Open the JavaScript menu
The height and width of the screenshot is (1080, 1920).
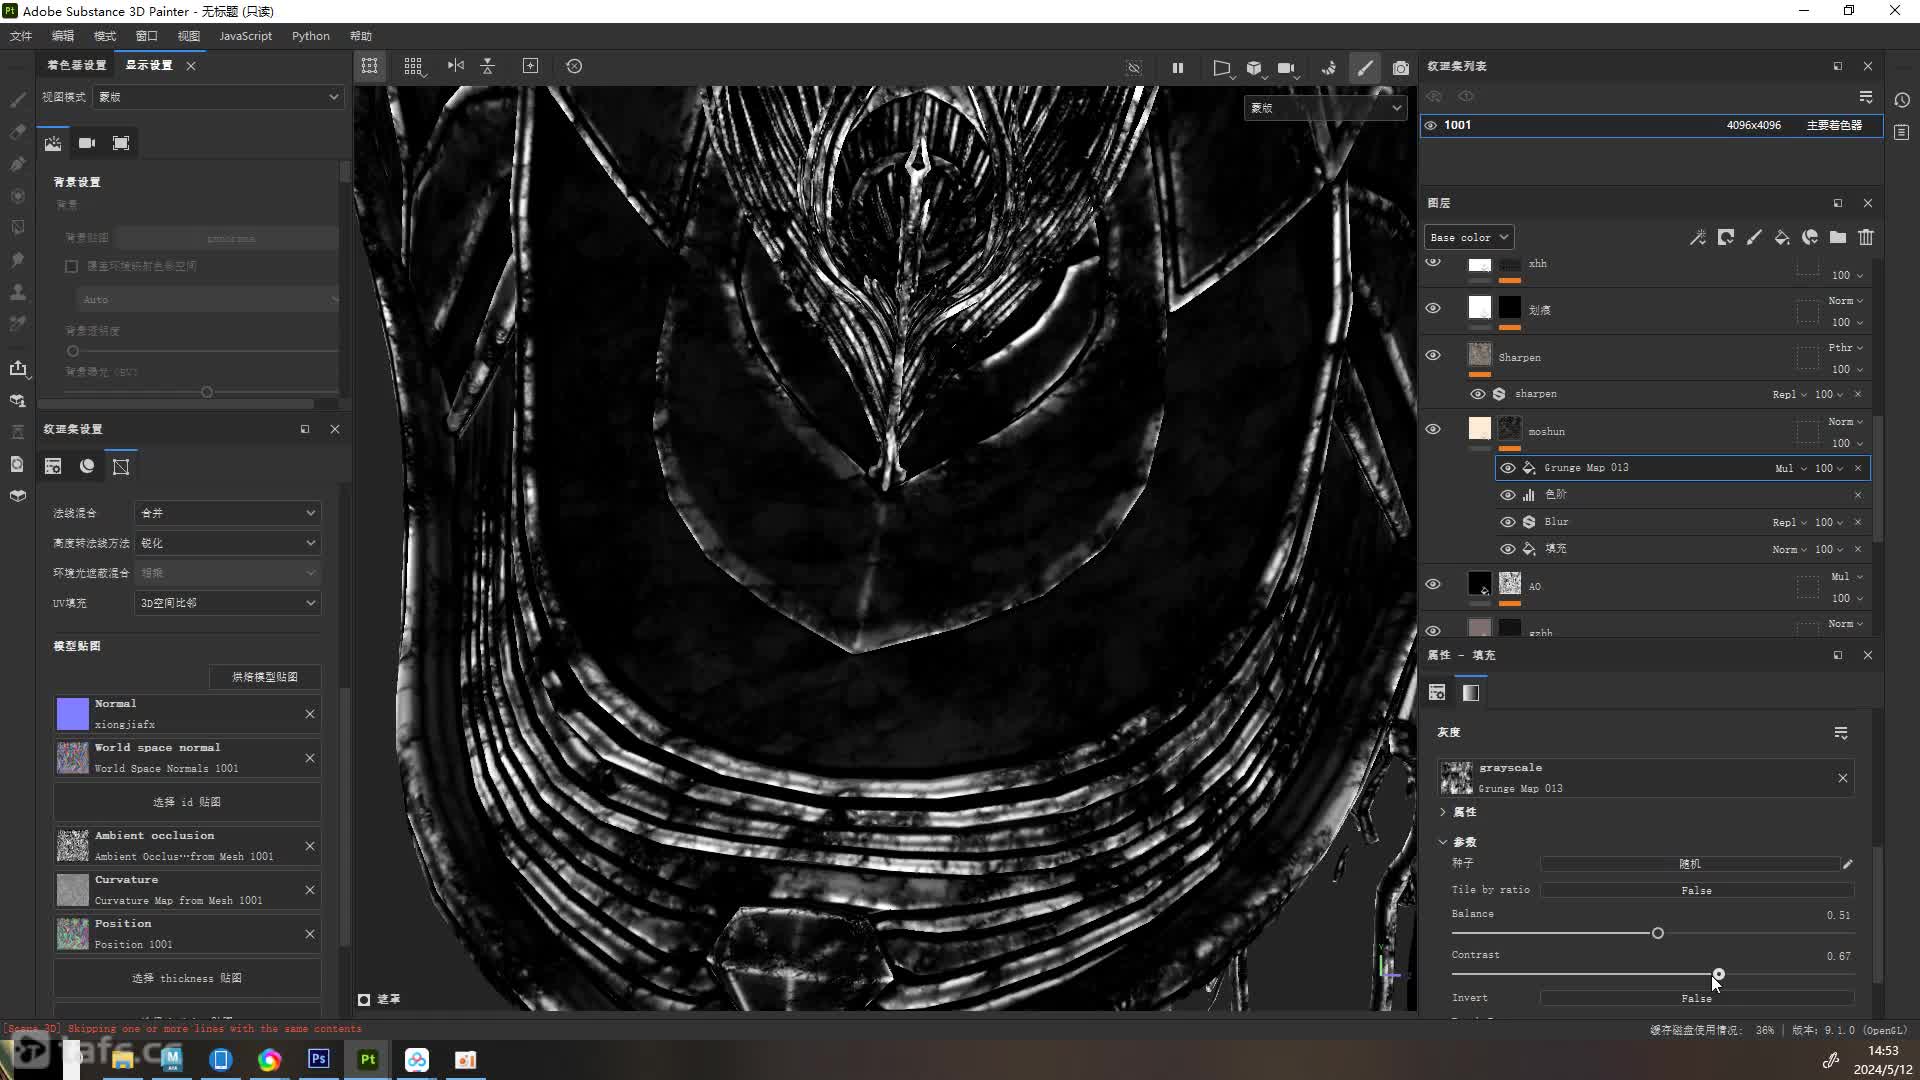pos(245,36)
